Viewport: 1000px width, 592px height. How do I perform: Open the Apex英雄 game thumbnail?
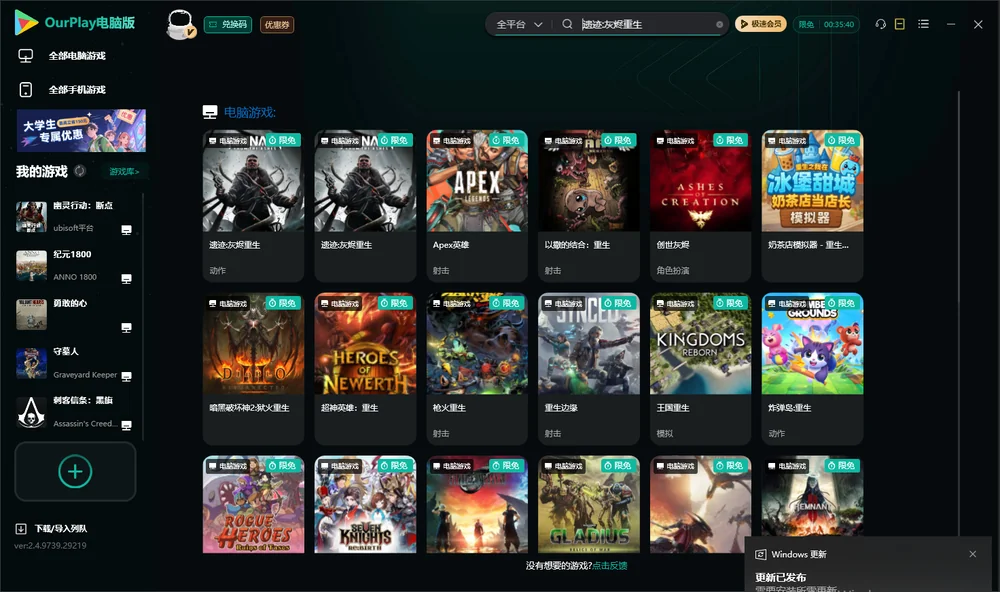point(477,181)
